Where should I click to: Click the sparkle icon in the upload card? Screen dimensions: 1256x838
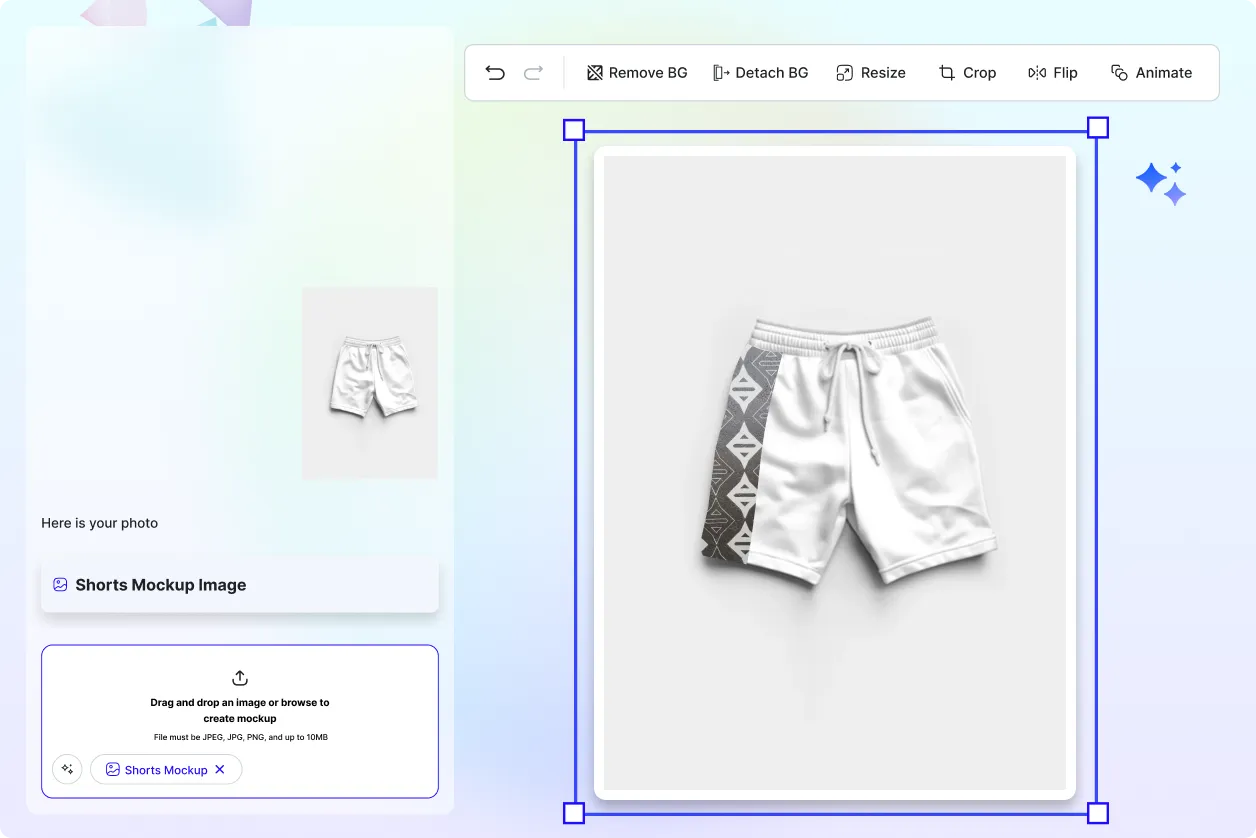coord(67,769)
